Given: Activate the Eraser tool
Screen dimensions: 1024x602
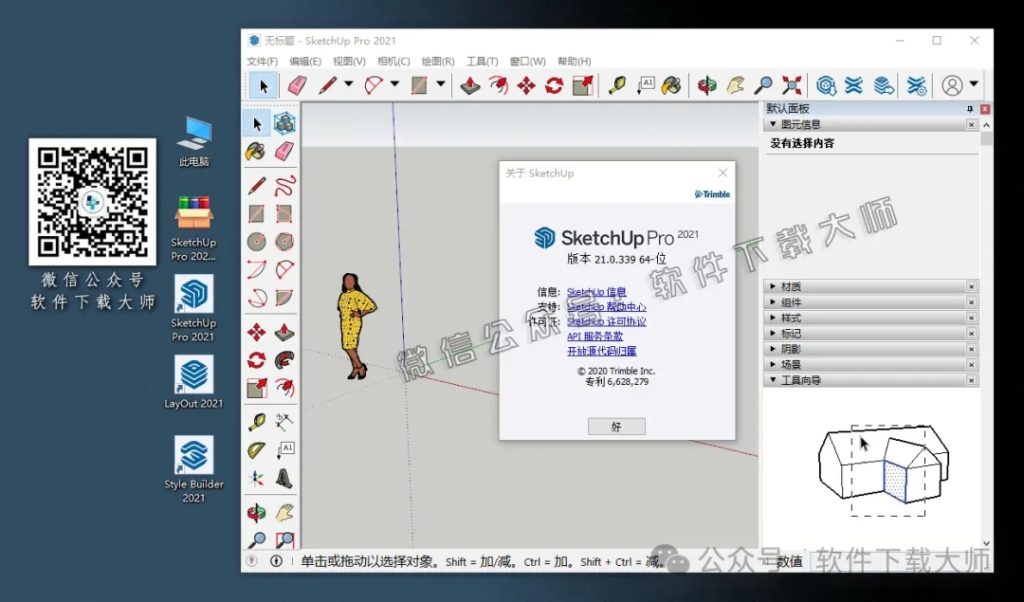Looking at the screenshot, I should pos(298,86).
